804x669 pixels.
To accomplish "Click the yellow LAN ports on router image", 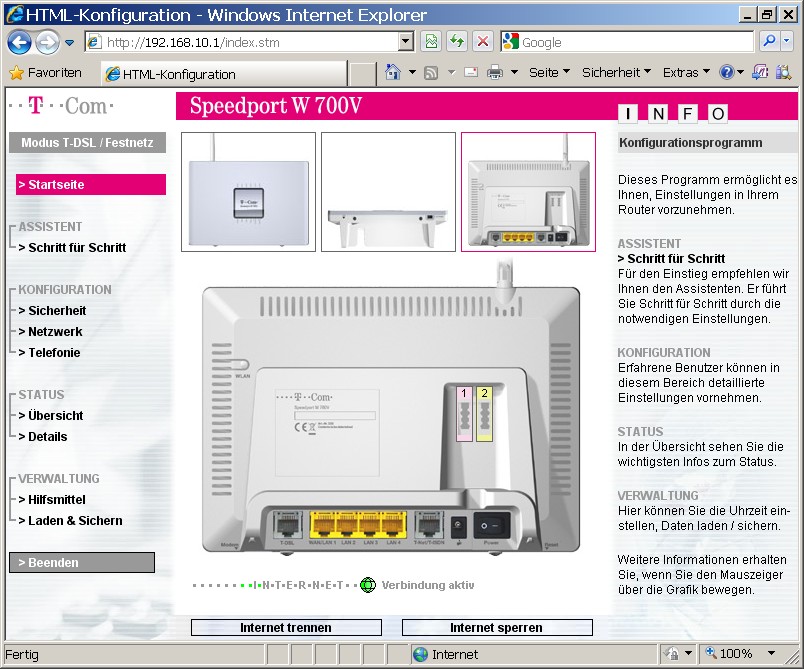I will (358, 524).
